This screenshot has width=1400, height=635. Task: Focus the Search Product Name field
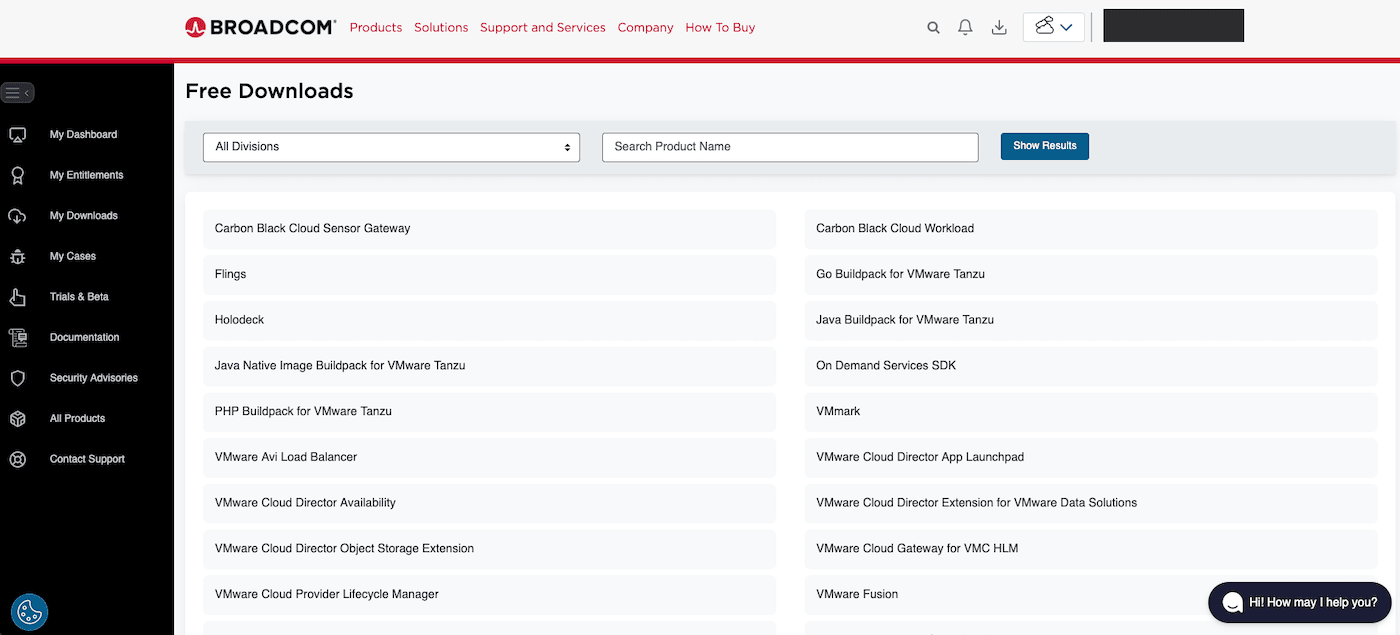tap(790, 147)
